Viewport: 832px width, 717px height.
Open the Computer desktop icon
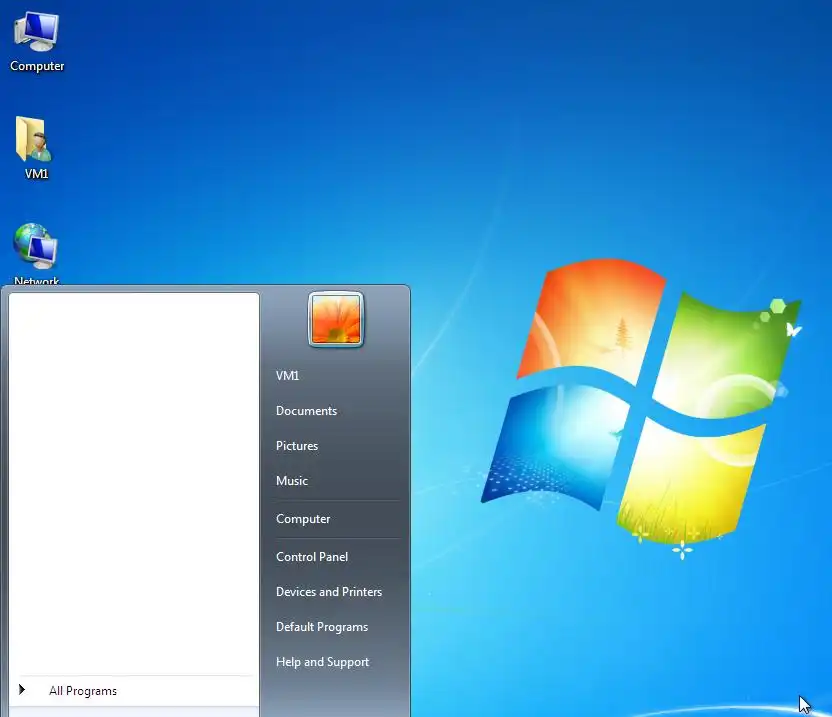click(x=37, y=42)
